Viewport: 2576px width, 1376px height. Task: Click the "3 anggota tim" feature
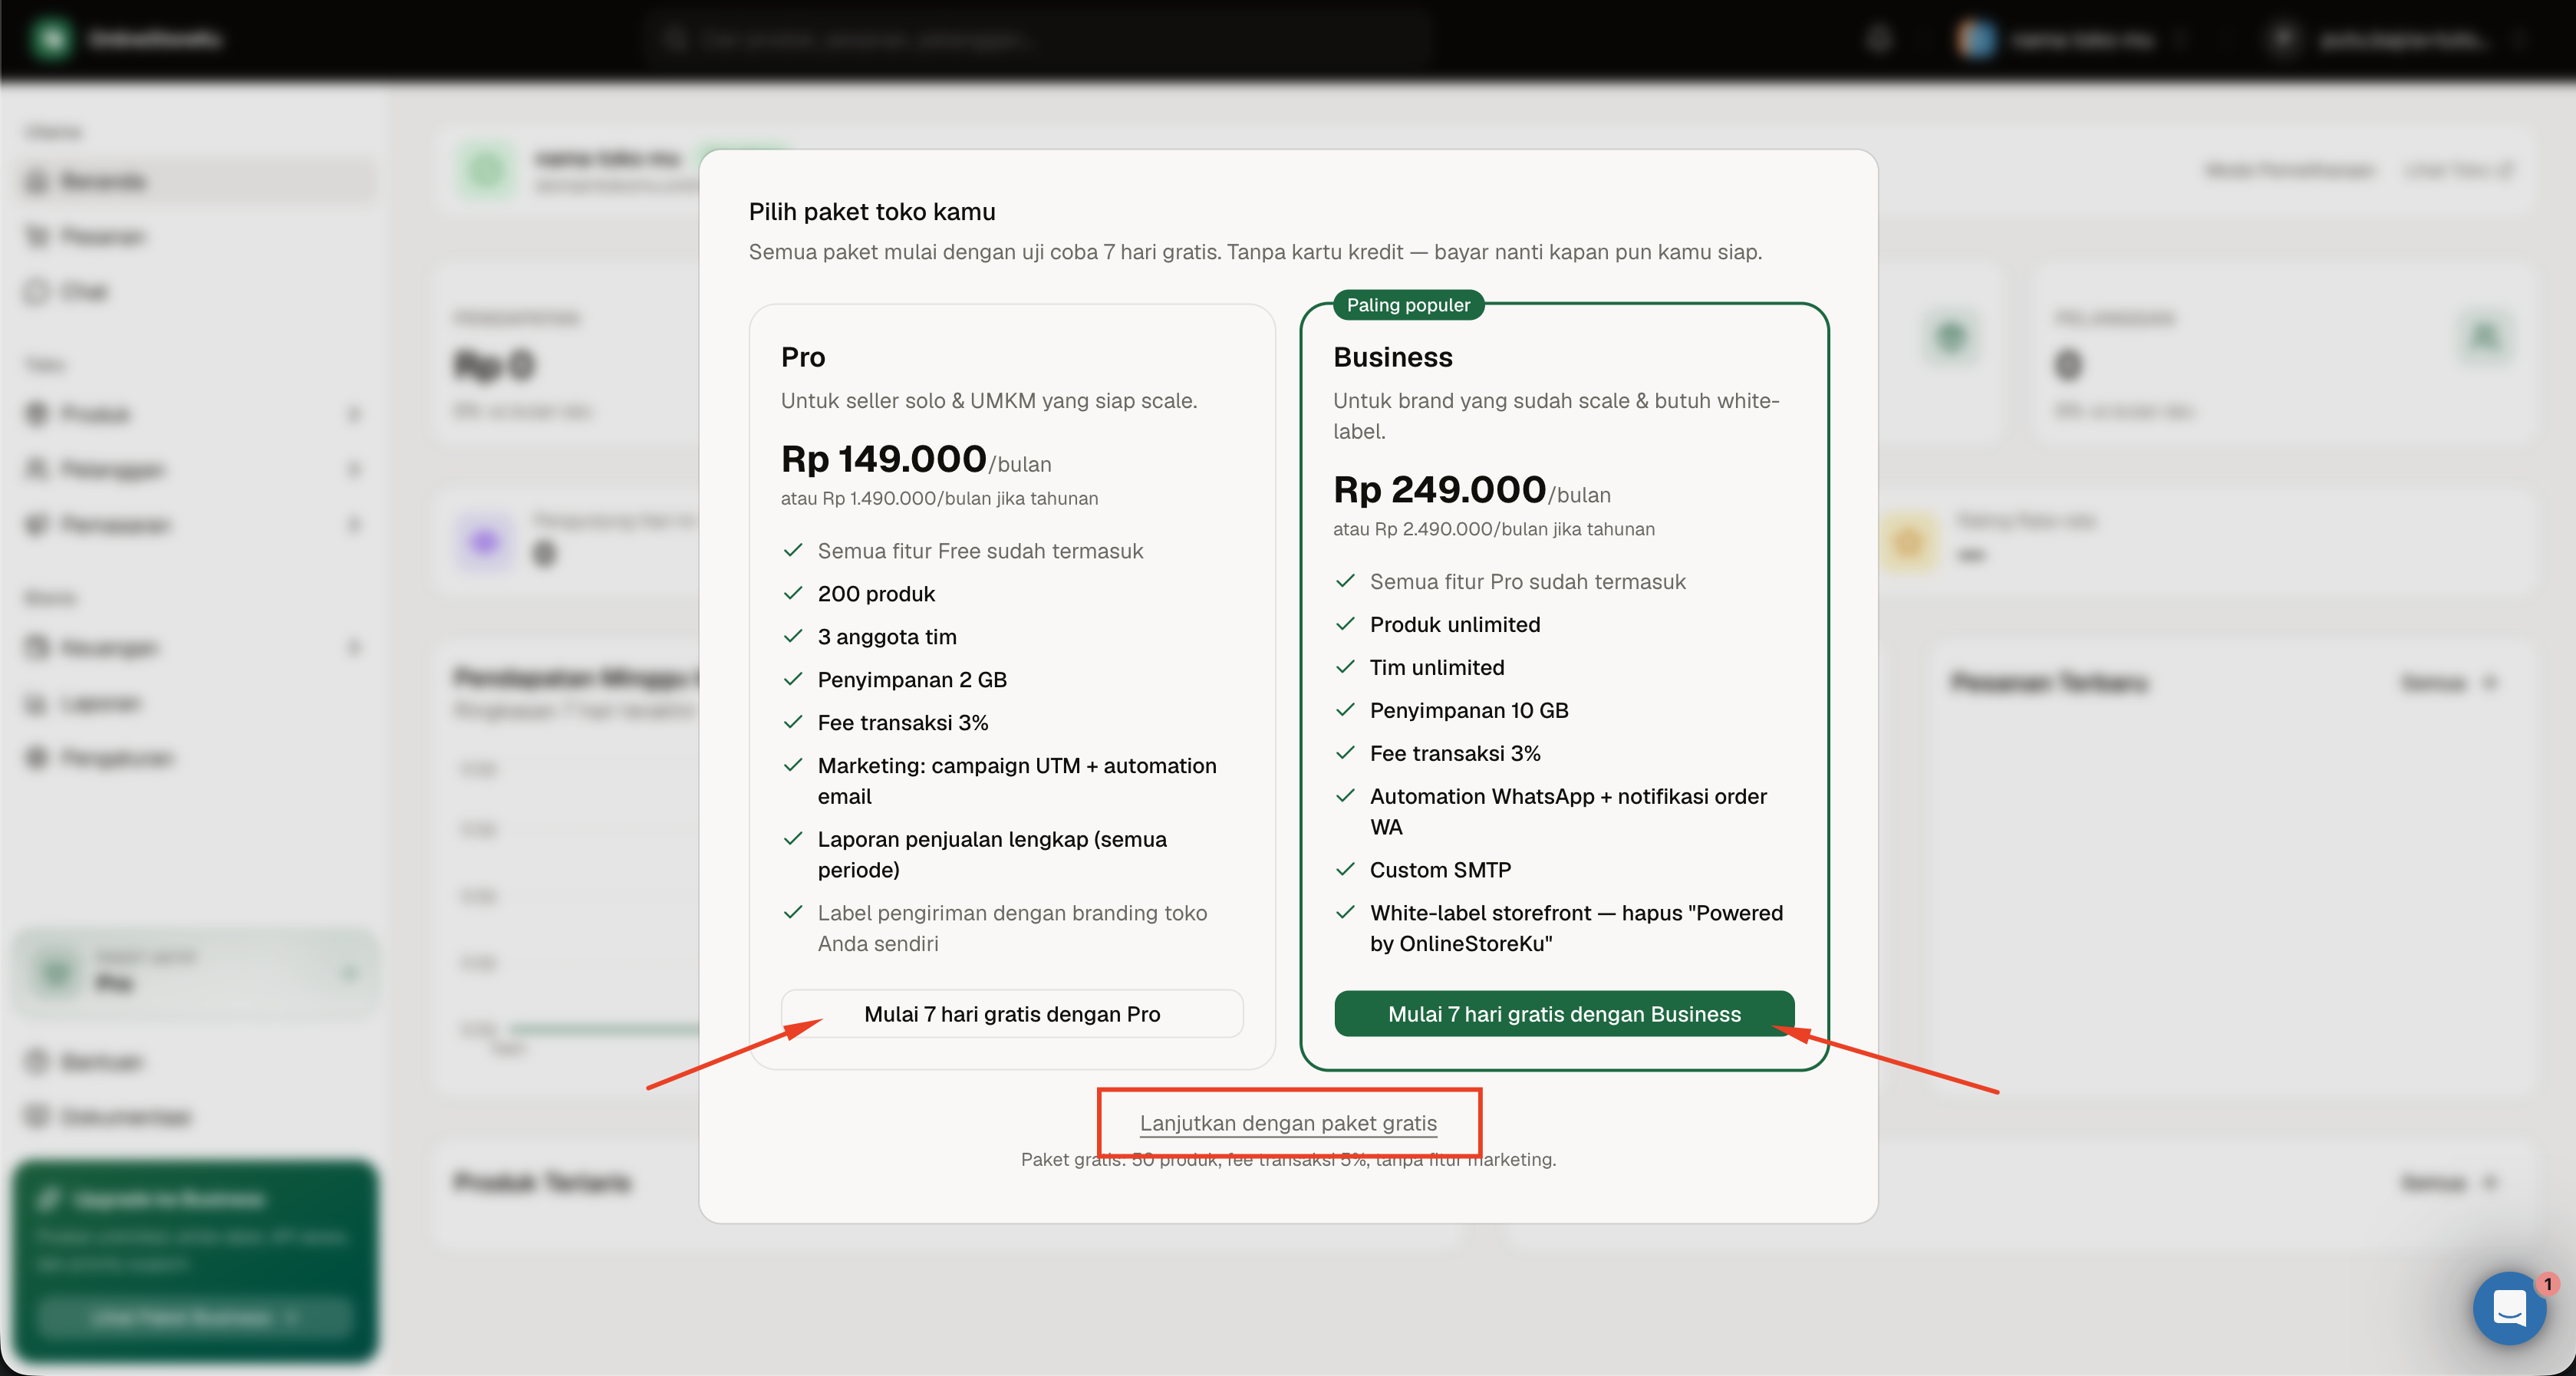click(x=887, y=637)
